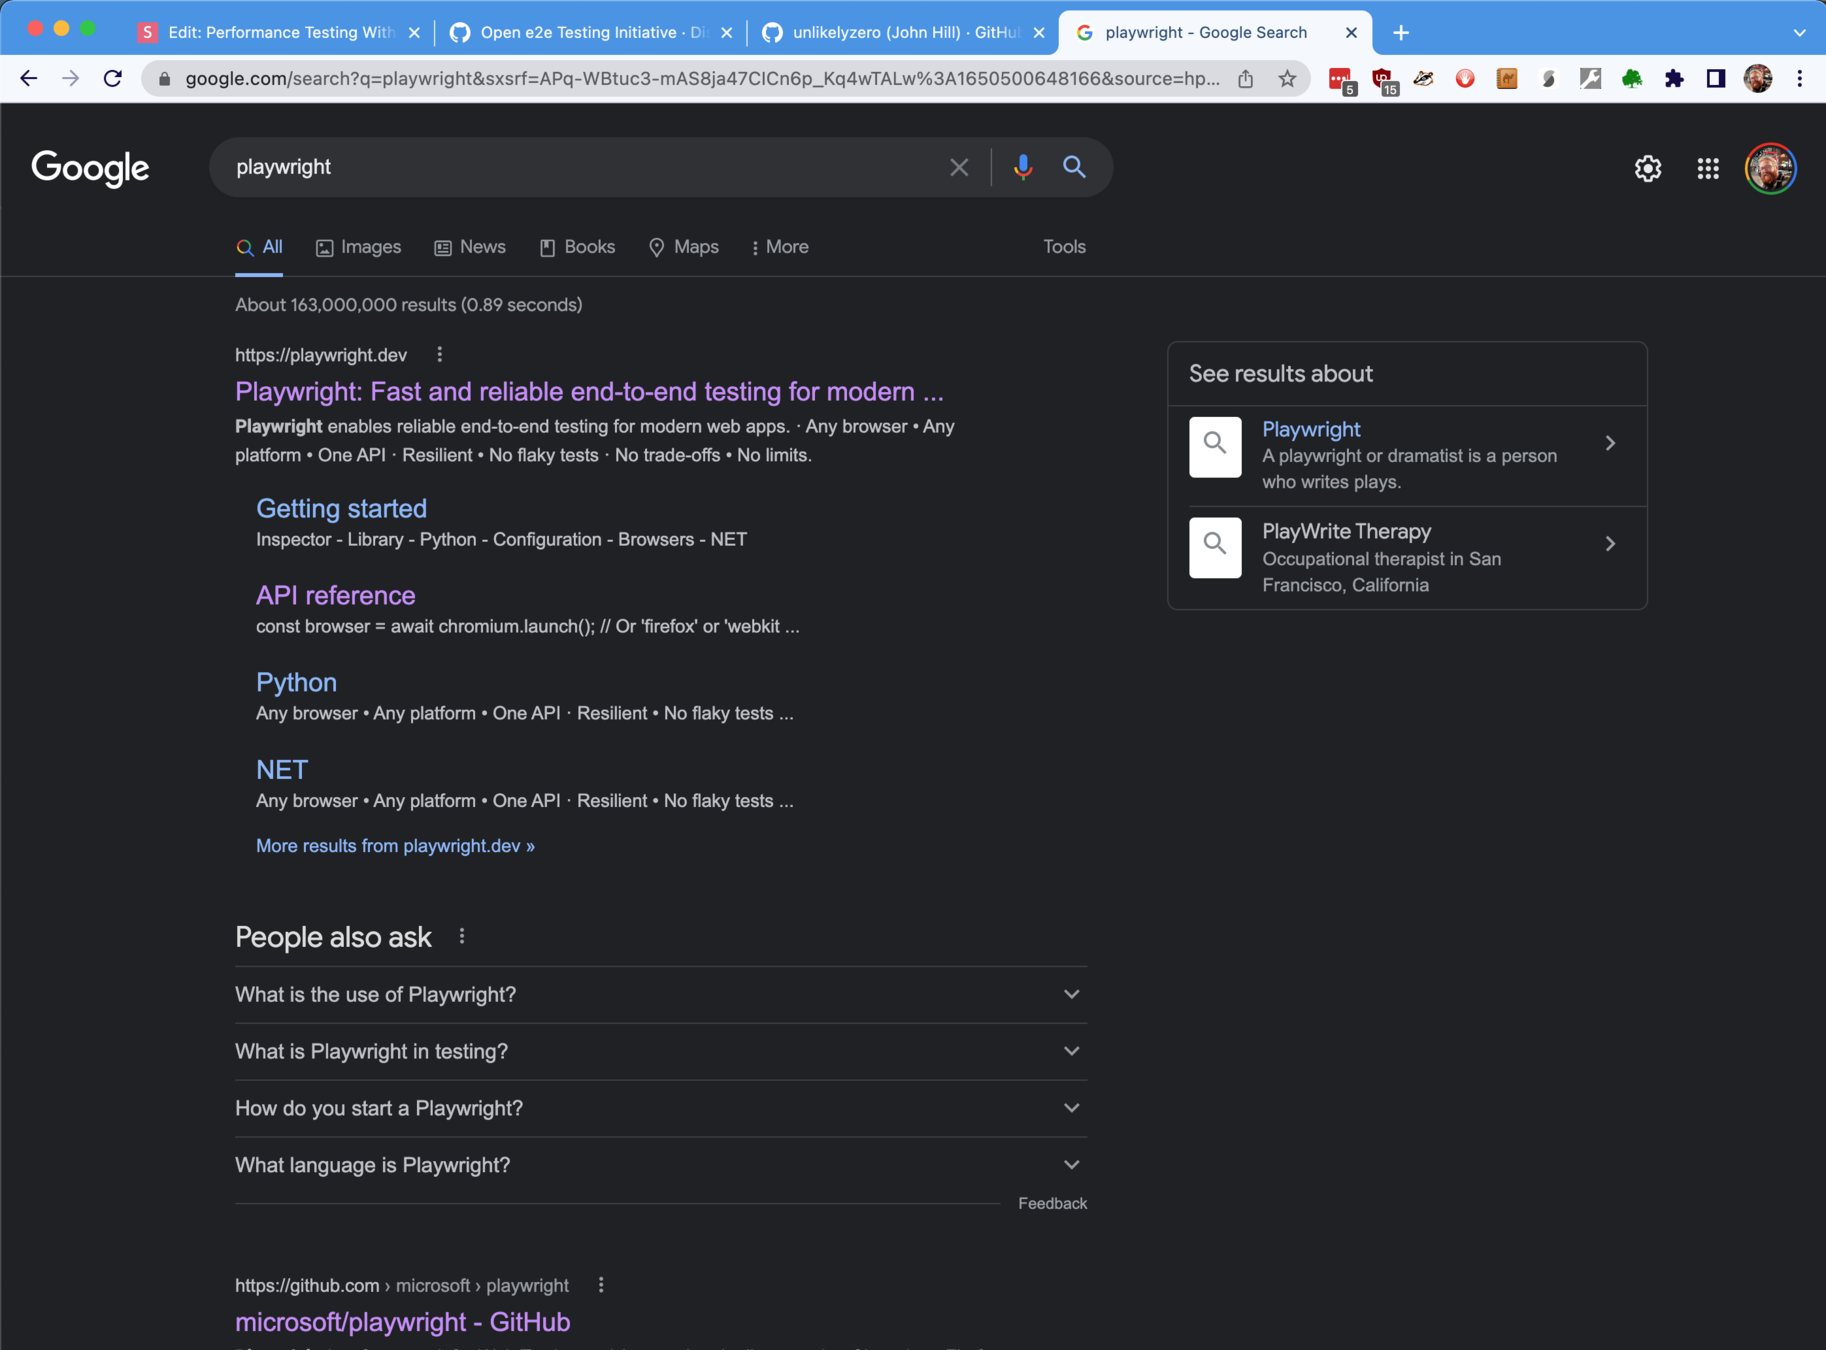Open options dots next to playwright.dev URL

click(439, 355)
